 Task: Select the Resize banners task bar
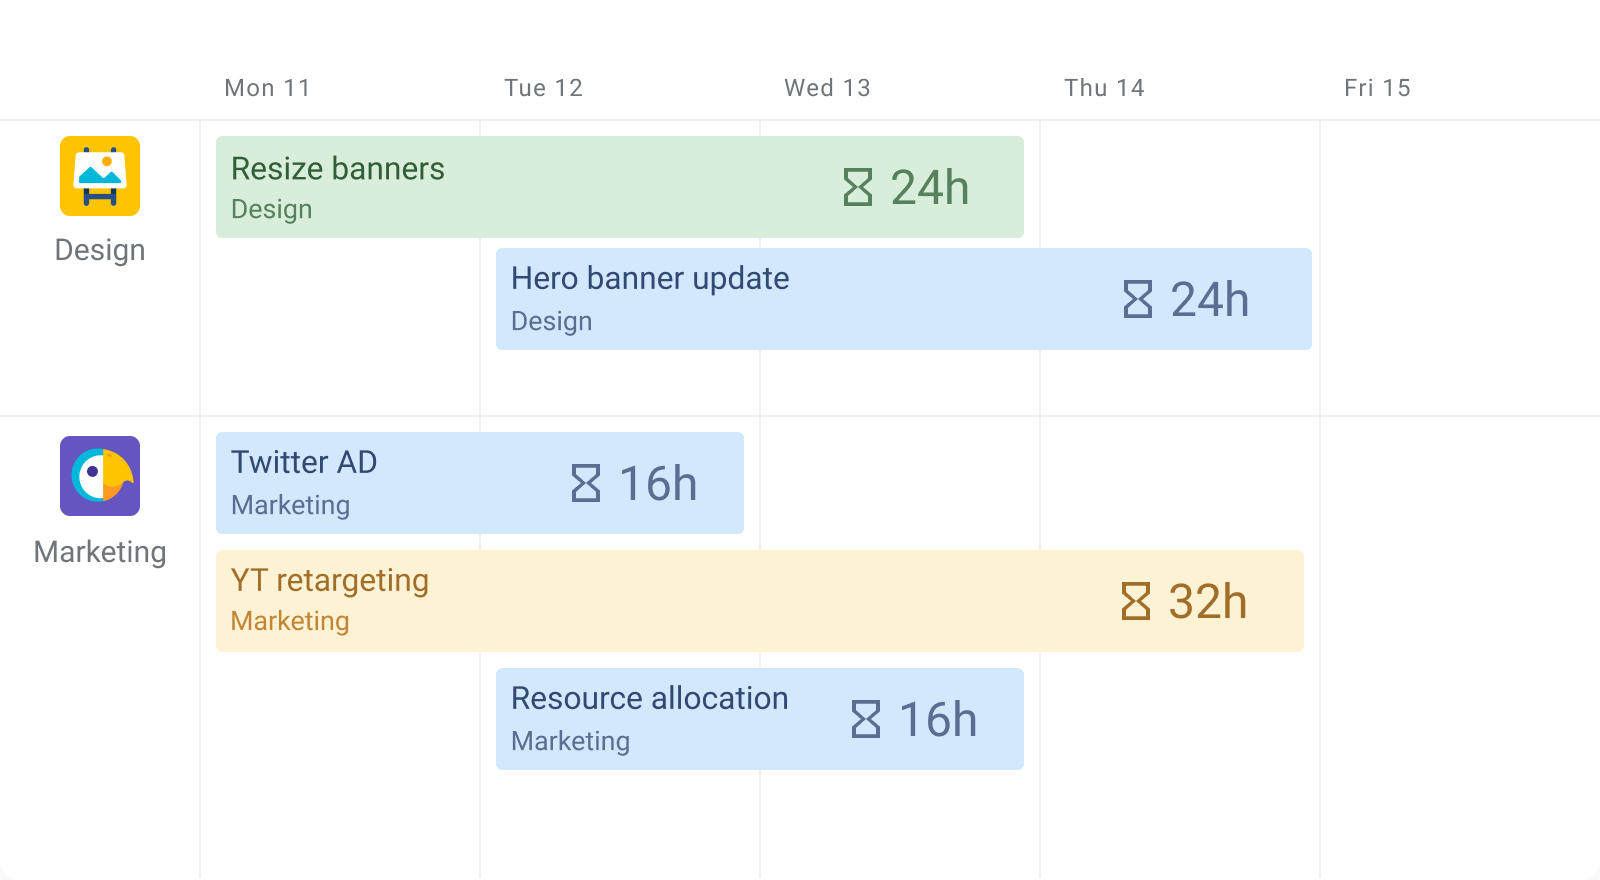(x=620, y=186)
